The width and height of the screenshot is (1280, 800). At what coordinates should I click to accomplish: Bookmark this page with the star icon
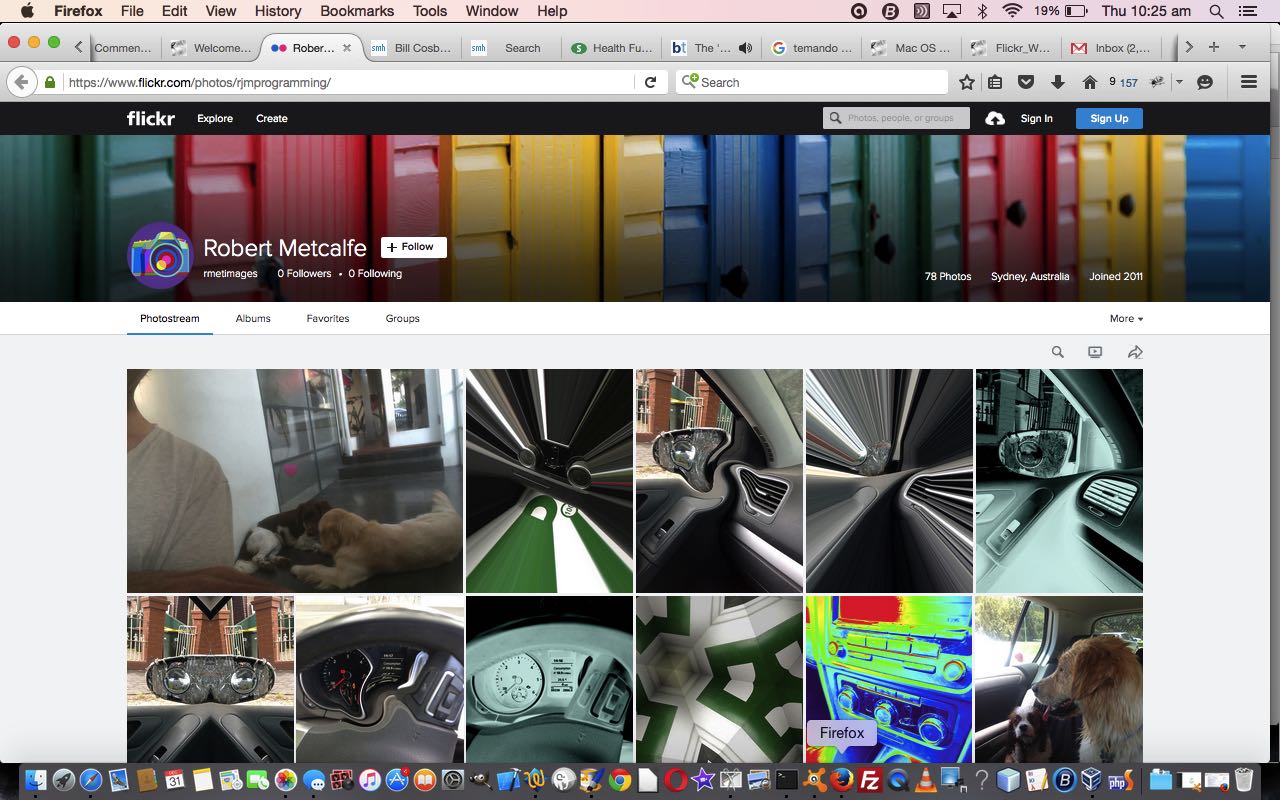coord(967,82)
